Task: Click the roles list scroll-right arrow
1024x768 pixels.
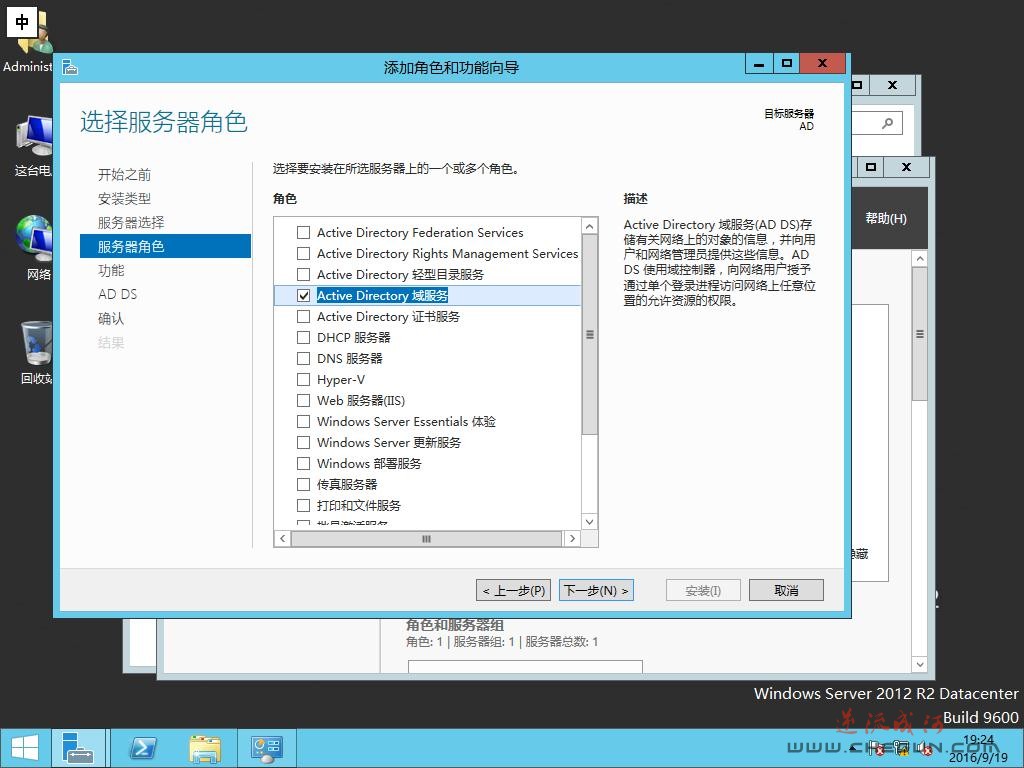Action: (572, 539)
